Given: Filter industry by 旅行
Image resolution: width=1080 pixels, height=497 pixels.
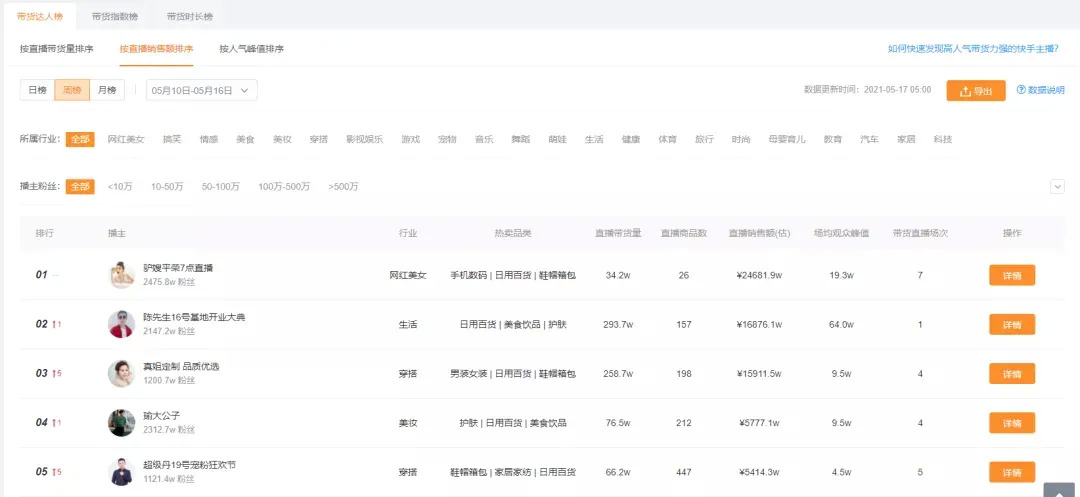Looking at the screenshot, I should (x=704, y=139).
